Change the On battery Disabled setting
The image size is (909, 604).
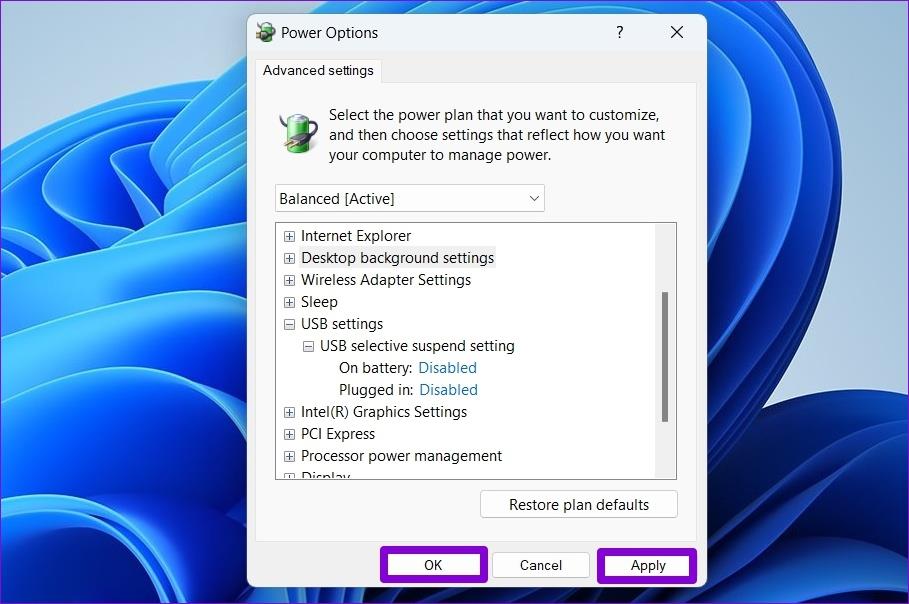tap(447, 368)
